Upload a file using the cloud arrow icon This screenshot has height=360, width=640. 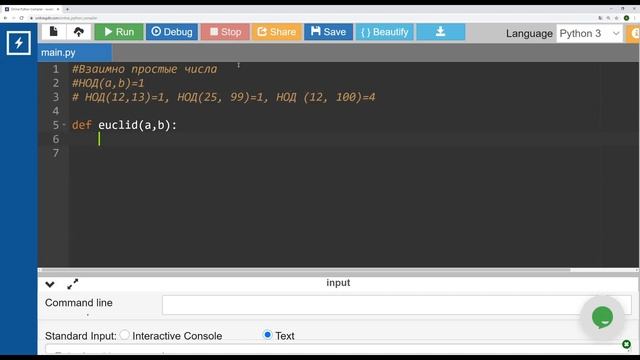79,32
